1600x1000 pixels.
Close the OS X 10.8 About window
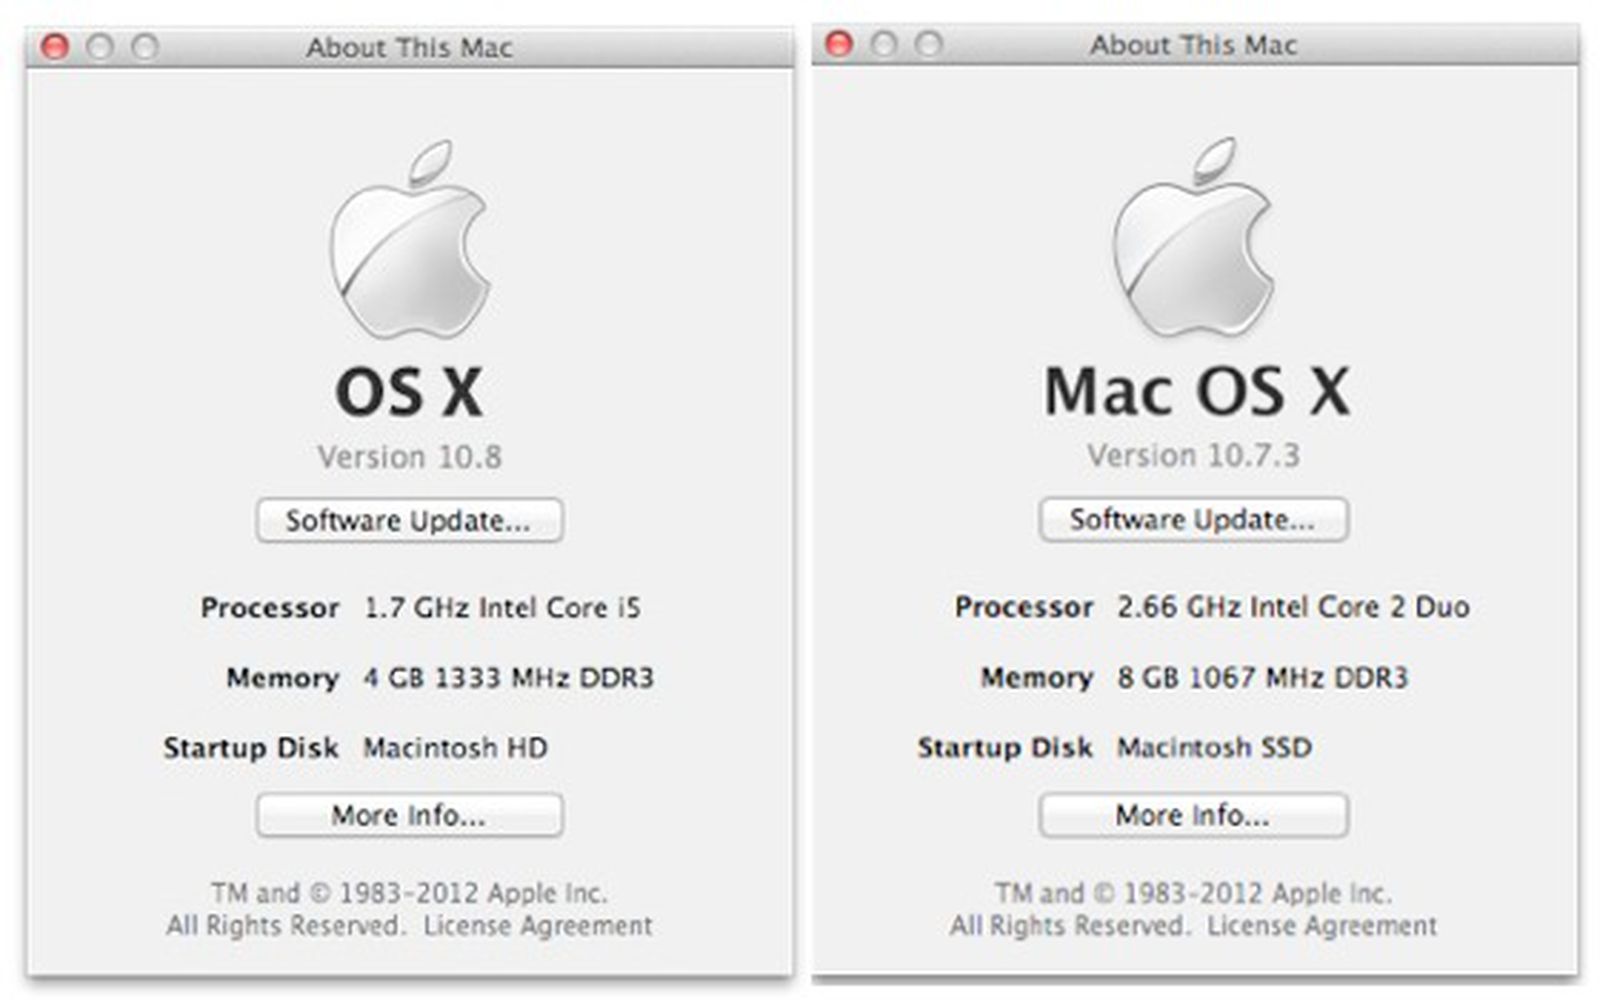point(55,47)
